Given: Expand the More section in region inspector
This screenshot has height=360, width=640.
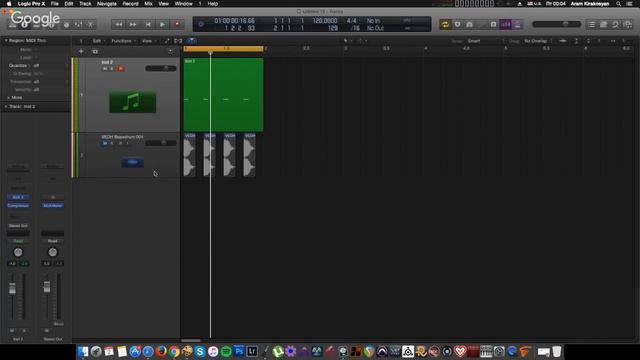Looking at the screenshot, I should (9, 98).
